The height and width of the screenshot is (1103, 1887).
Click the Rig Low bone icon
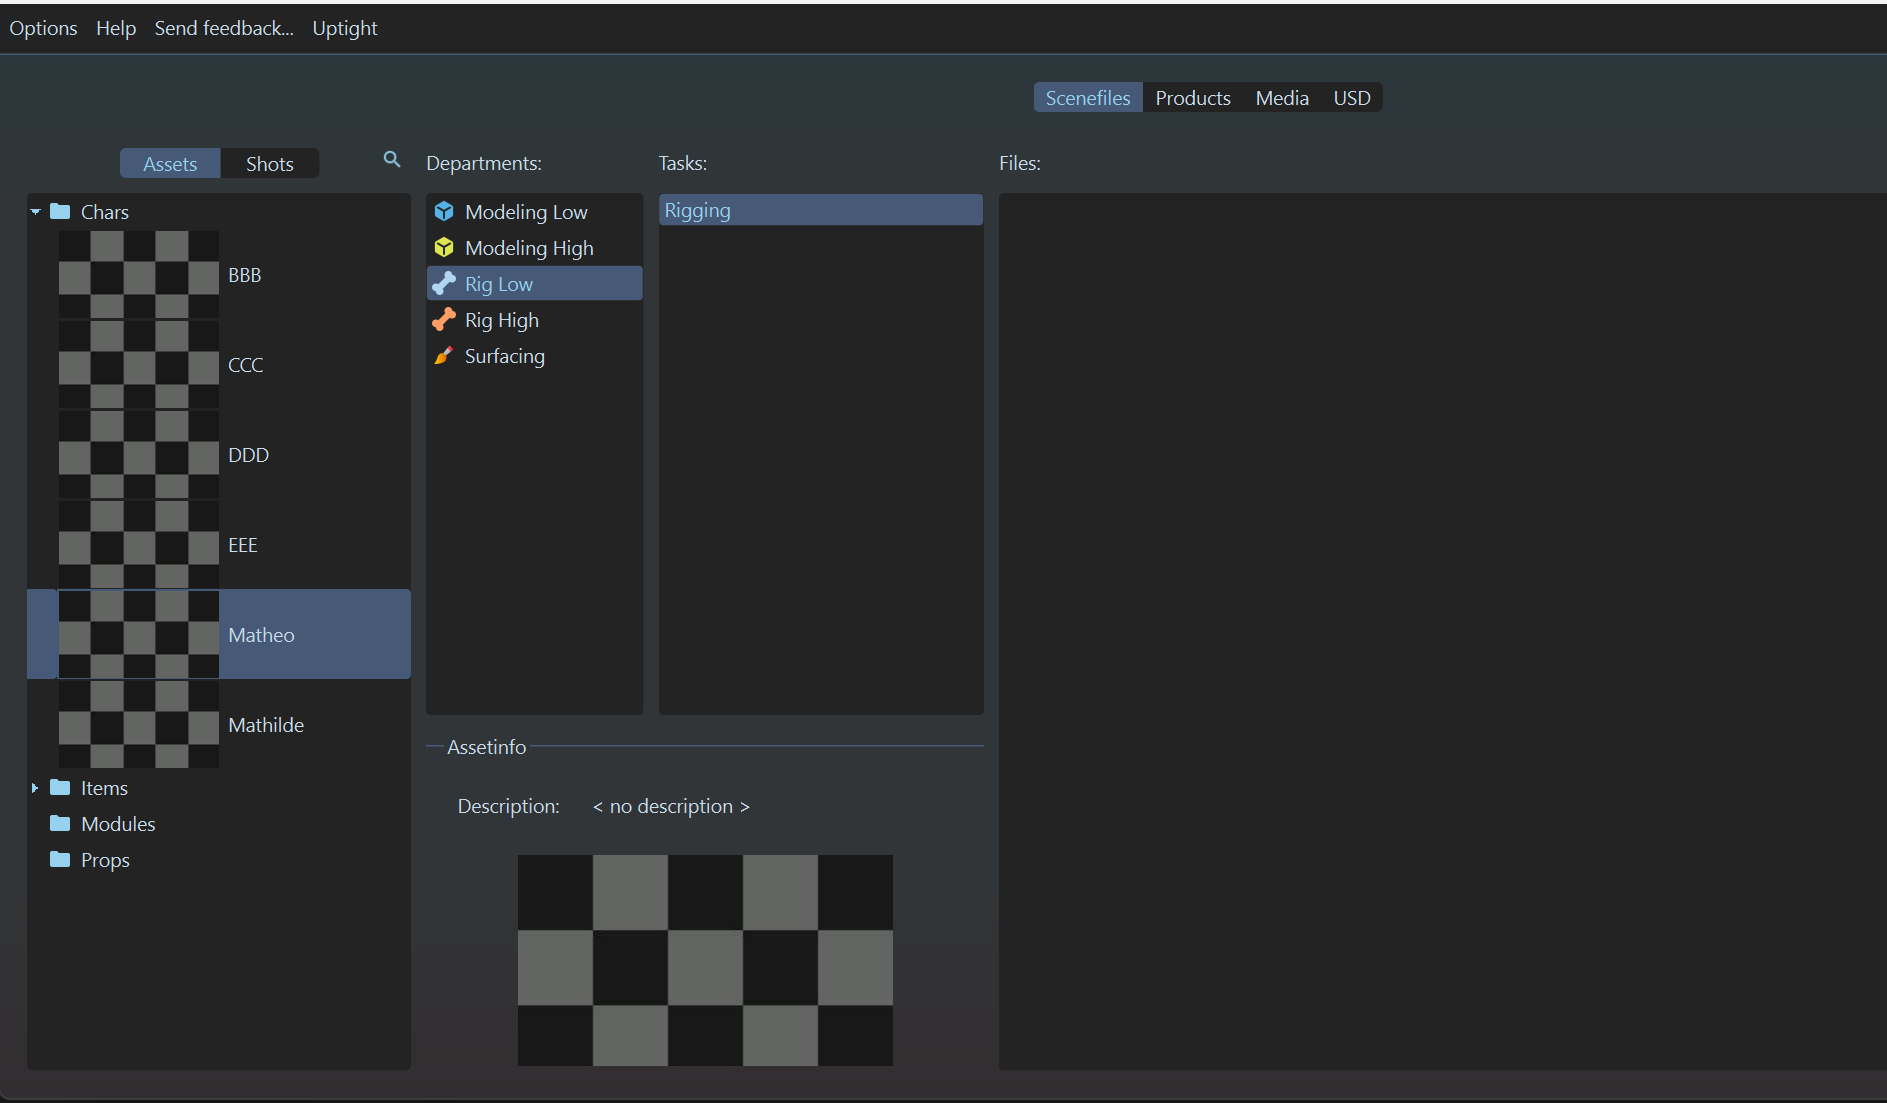[x=444, y=284]
